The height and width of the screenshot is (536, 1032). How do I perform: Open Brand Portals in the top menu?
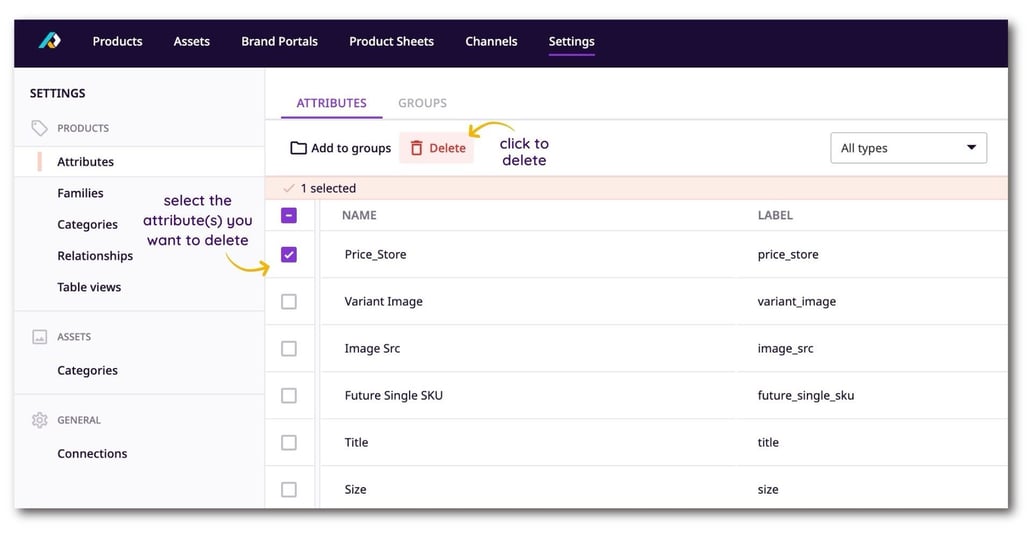279,41
